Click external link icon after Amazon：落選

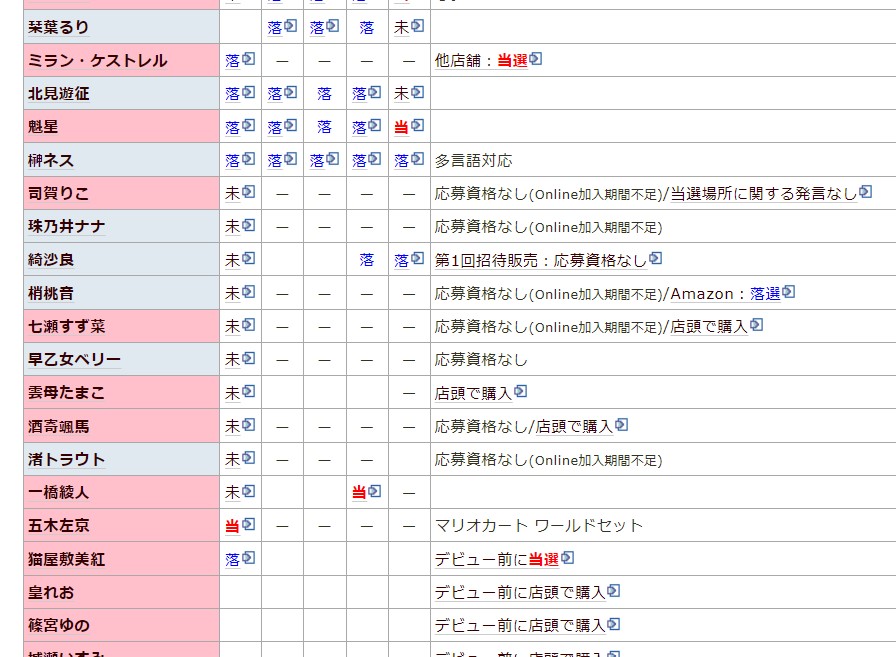tap(788, 292)
